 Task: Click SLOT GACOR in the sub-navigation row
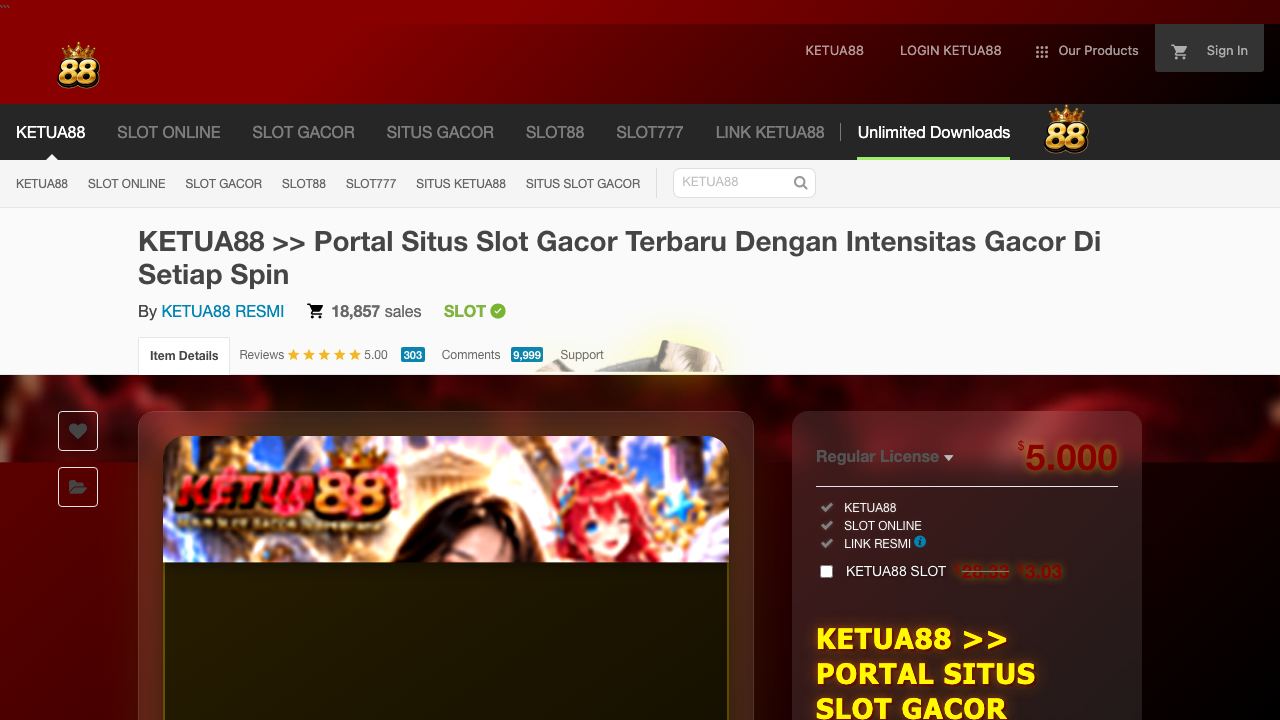pyautogui.click(x=224, y=184)
